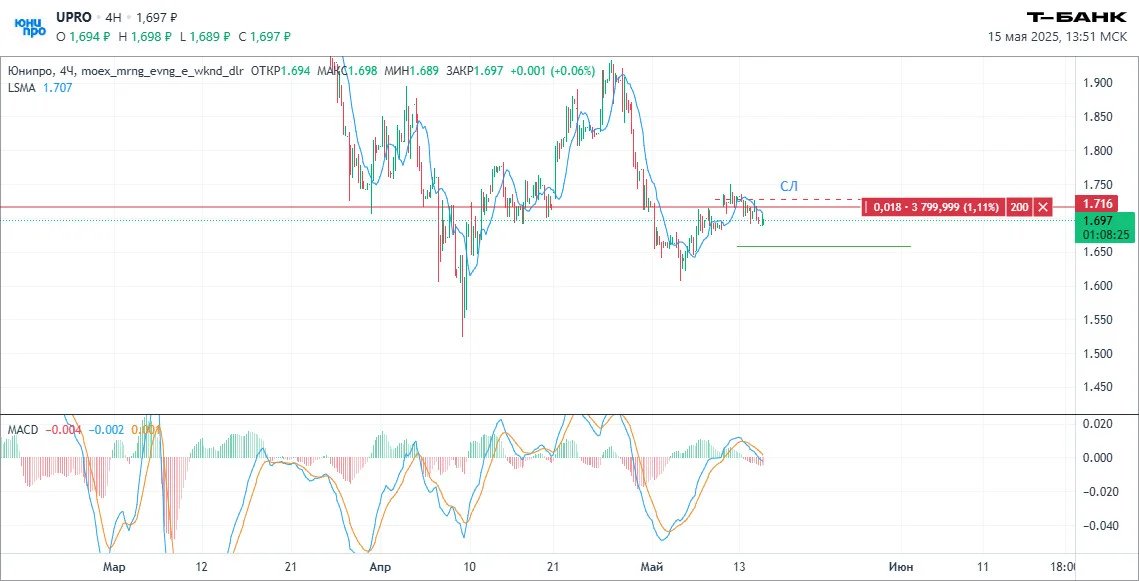Click the 01:08:25 candle countdown timer
This screenshot has width=1139, height=581.
point(1104,235)
